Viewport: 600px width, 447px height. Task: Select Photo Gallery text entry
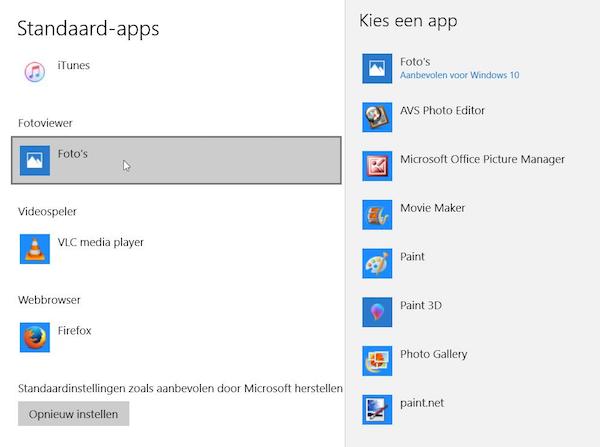coord(434,354)
